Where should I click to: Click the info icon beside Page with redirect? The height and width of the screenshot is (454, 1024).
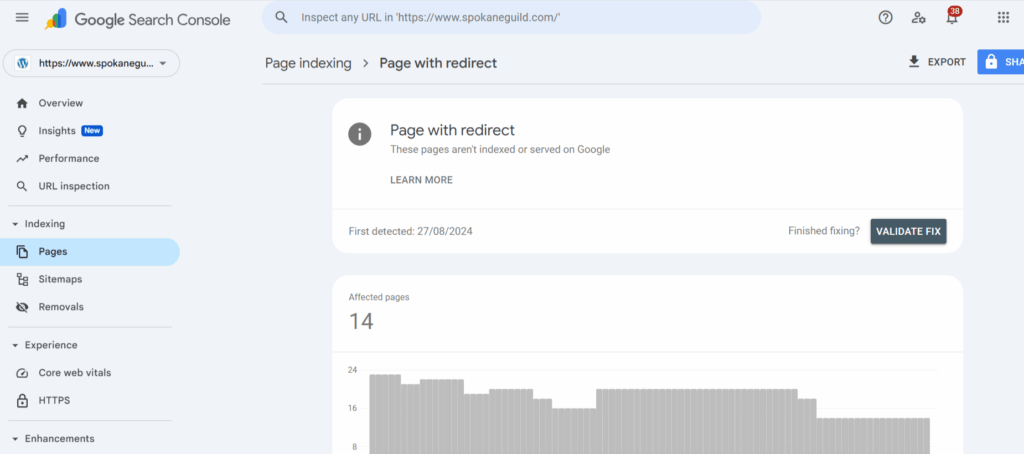click(x=360, y=134)
